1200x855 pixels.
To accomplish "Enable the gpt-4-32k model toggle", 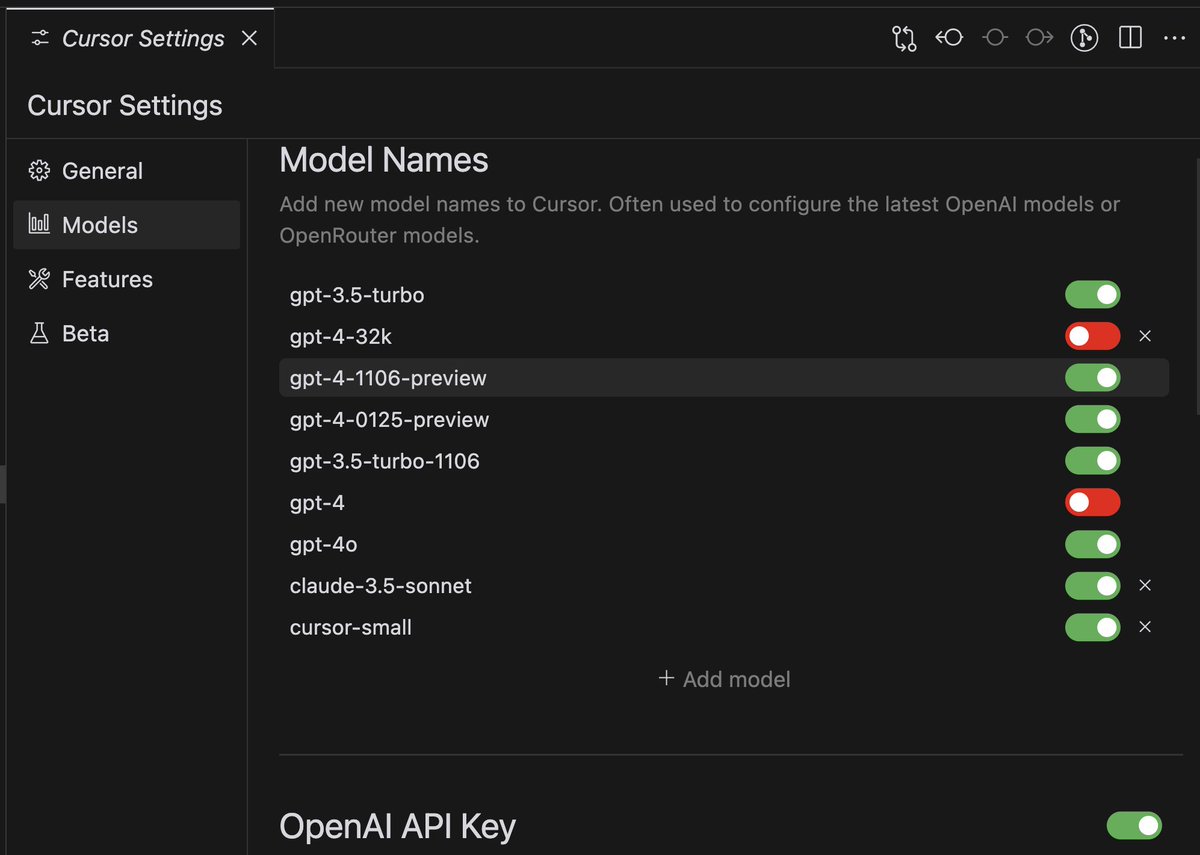I will [1092, 337].
